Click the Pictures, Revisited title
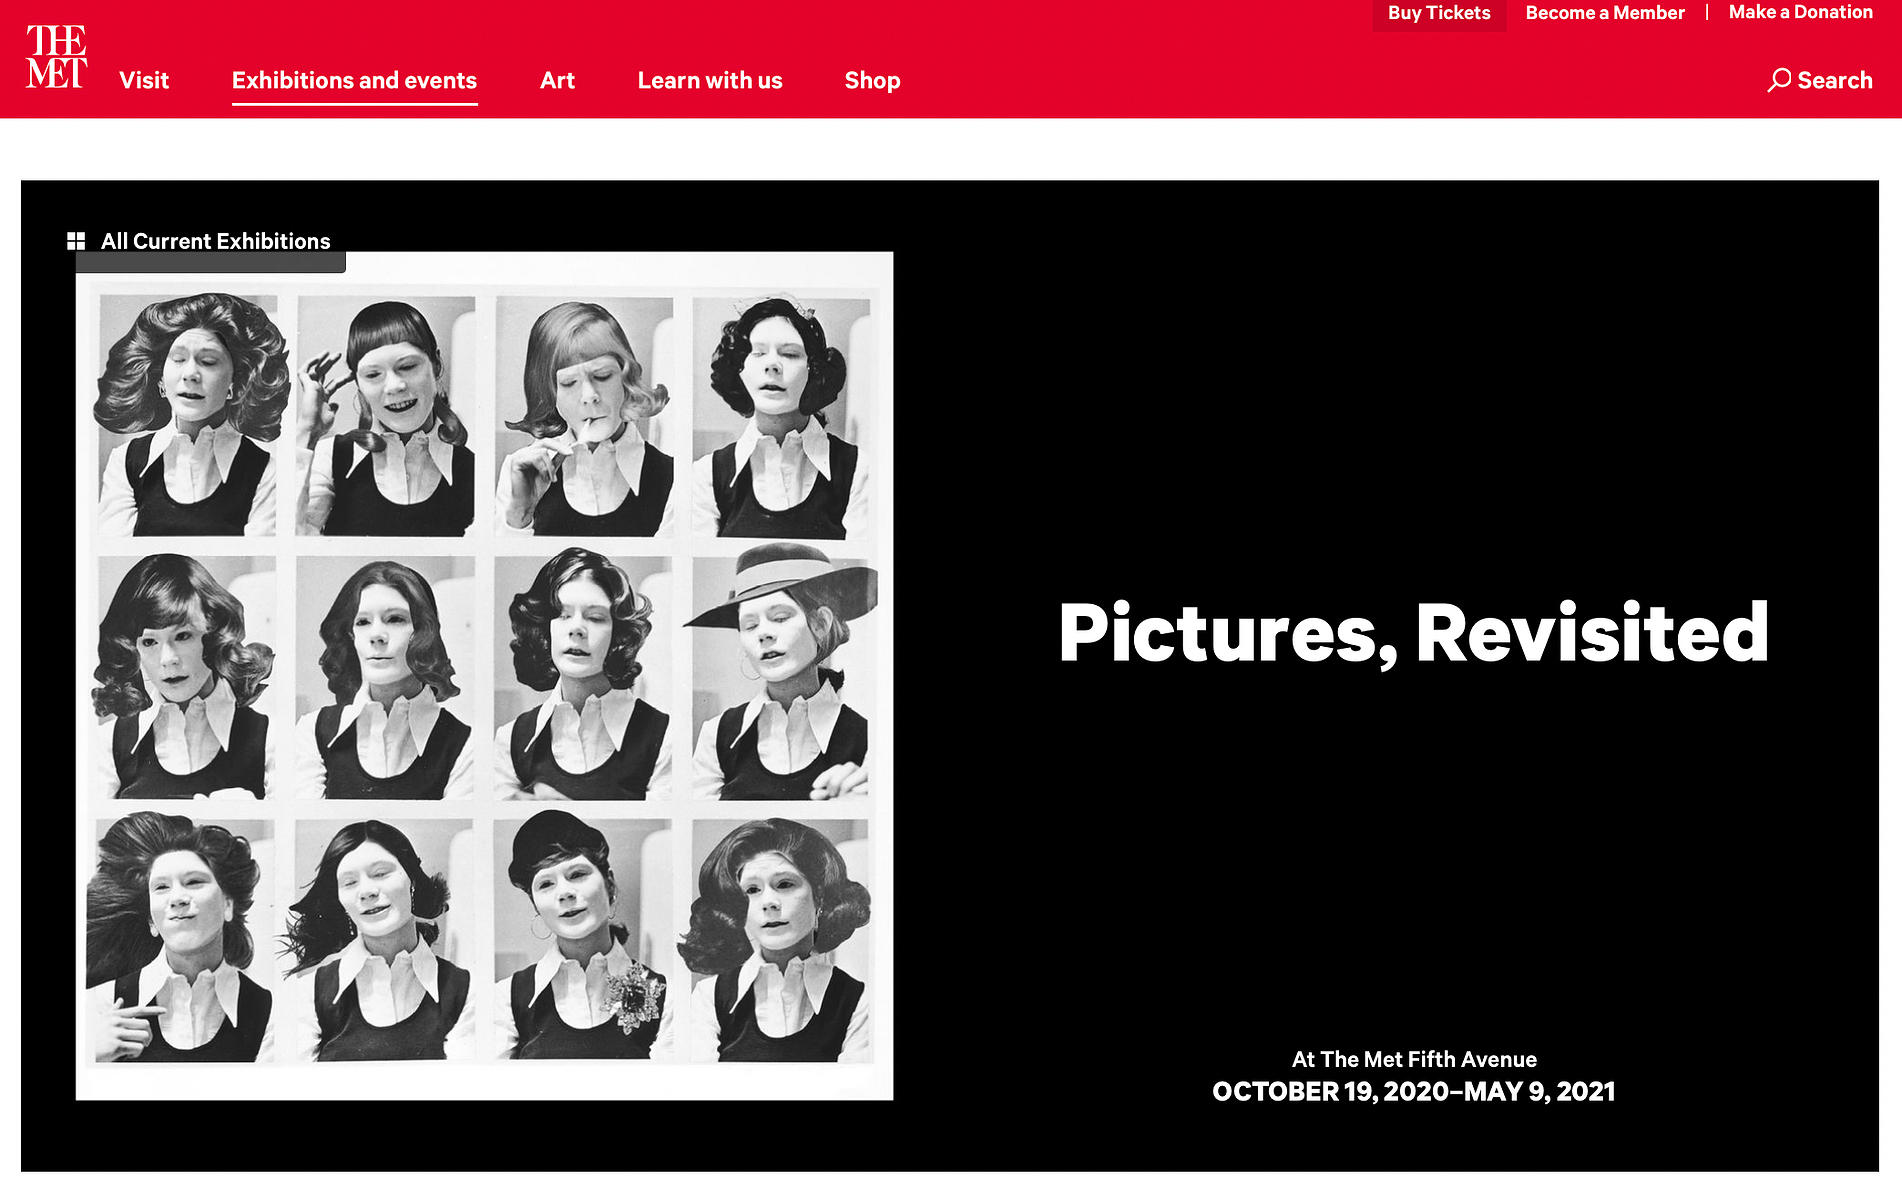1902x1199 pixels. (x=1413, y=634)
